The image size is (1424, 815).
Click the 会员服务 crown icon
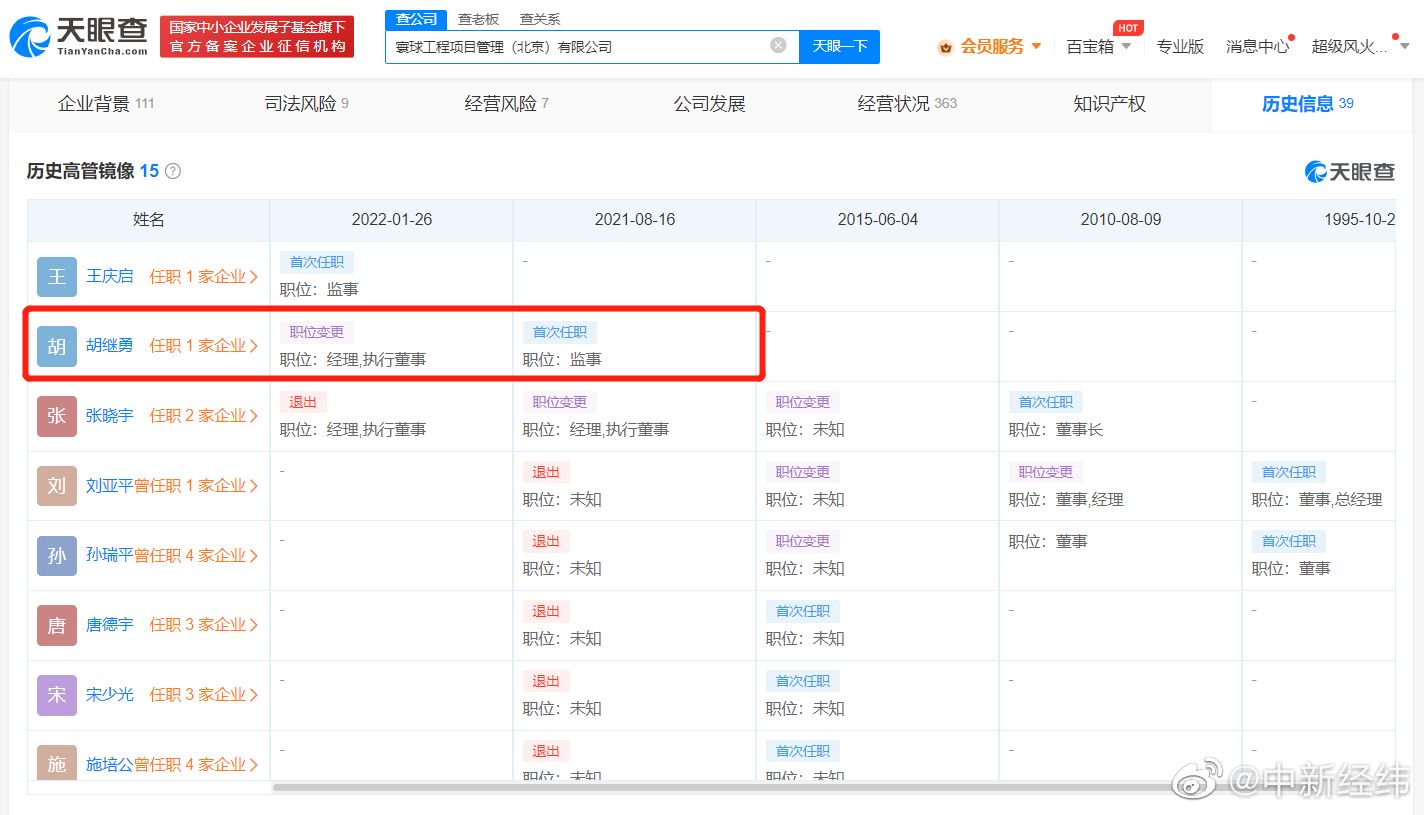click(x=945, y=47)
